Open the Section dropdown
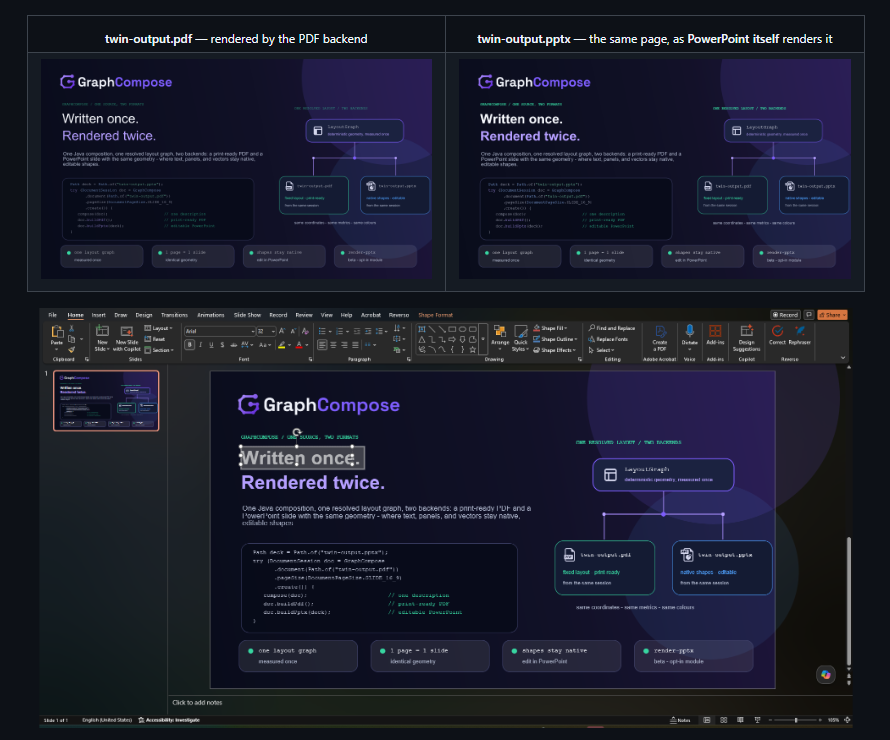Viewport: 890px width, 740px height. click(x=158, y=350)
